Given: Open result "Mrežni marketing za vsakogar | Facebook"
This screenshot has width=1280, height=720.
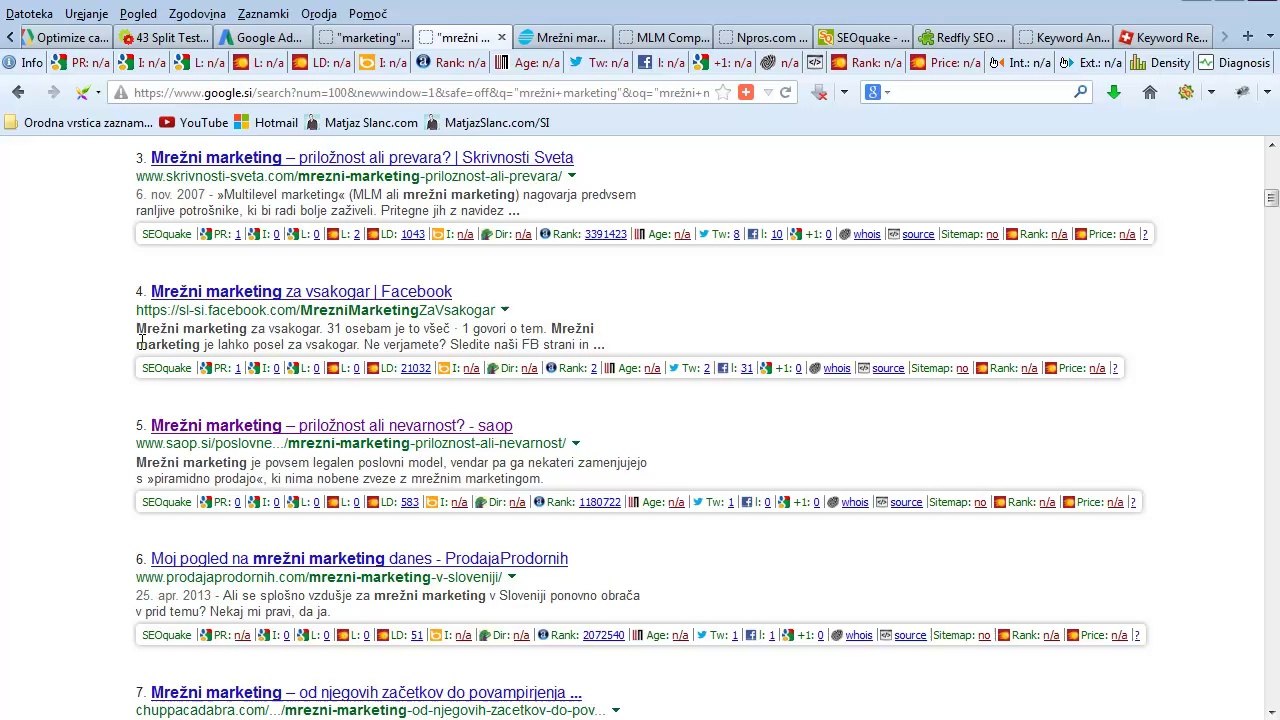Looking at the screenshot, I should 301,291.
